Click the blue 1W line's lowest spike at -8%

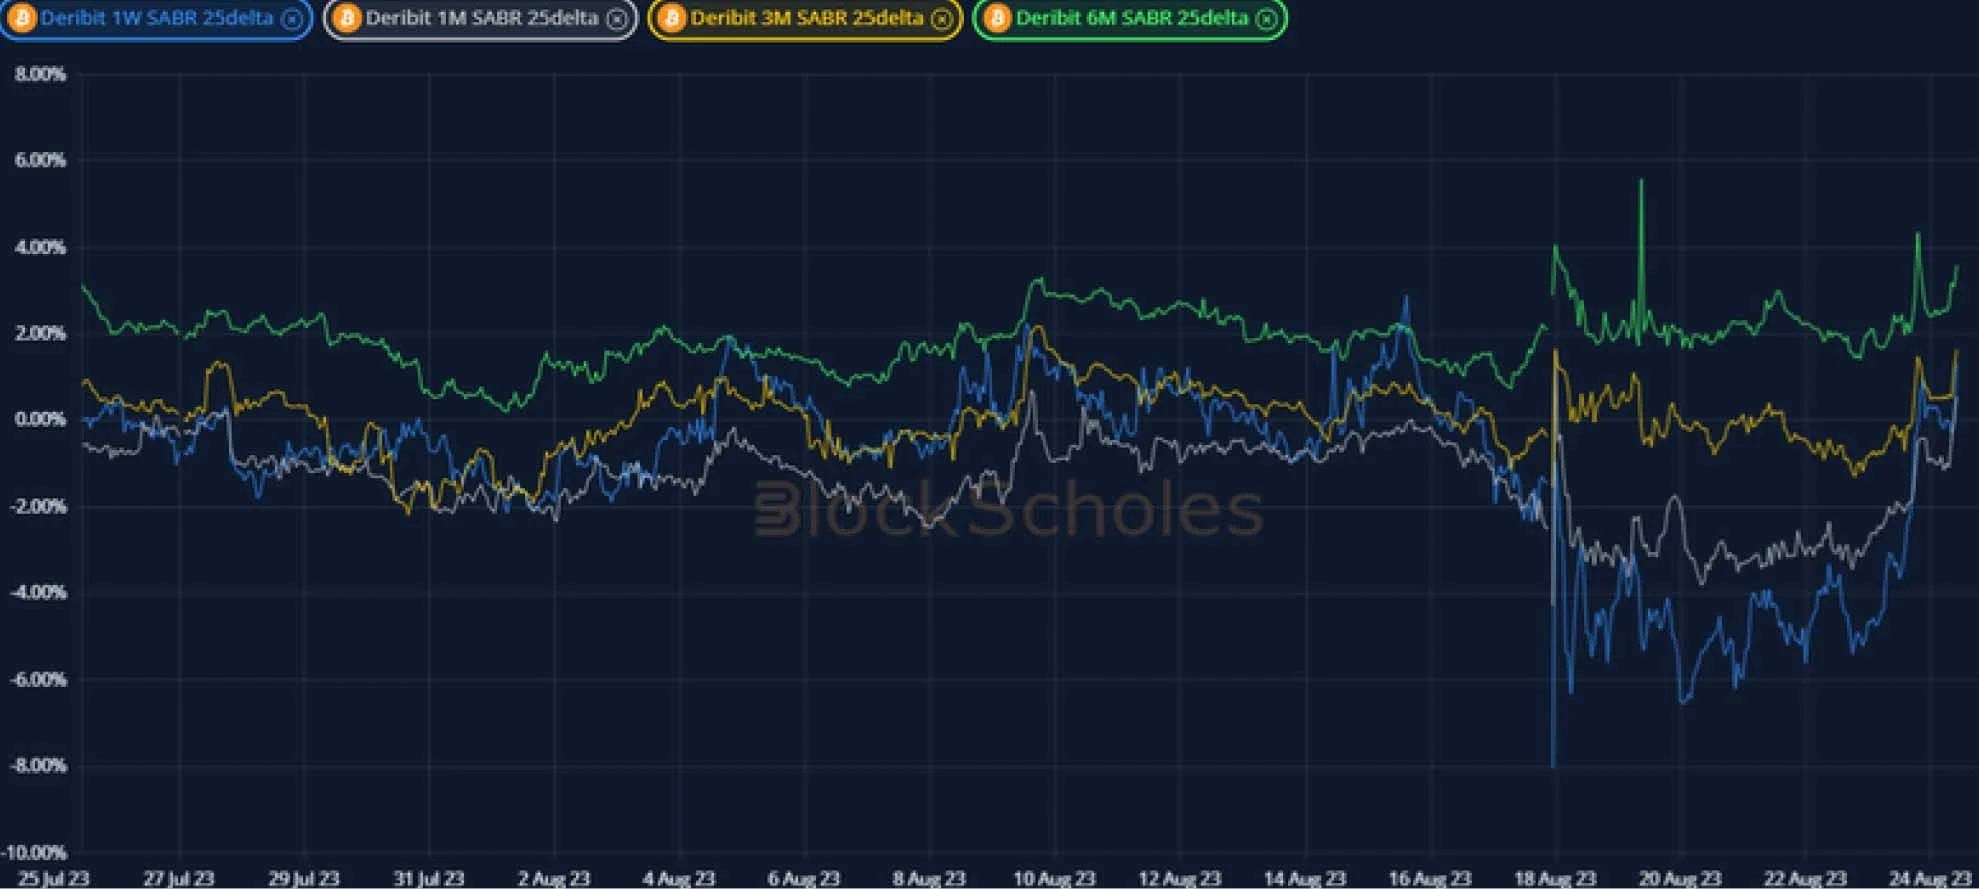(x=1553, y=764)
